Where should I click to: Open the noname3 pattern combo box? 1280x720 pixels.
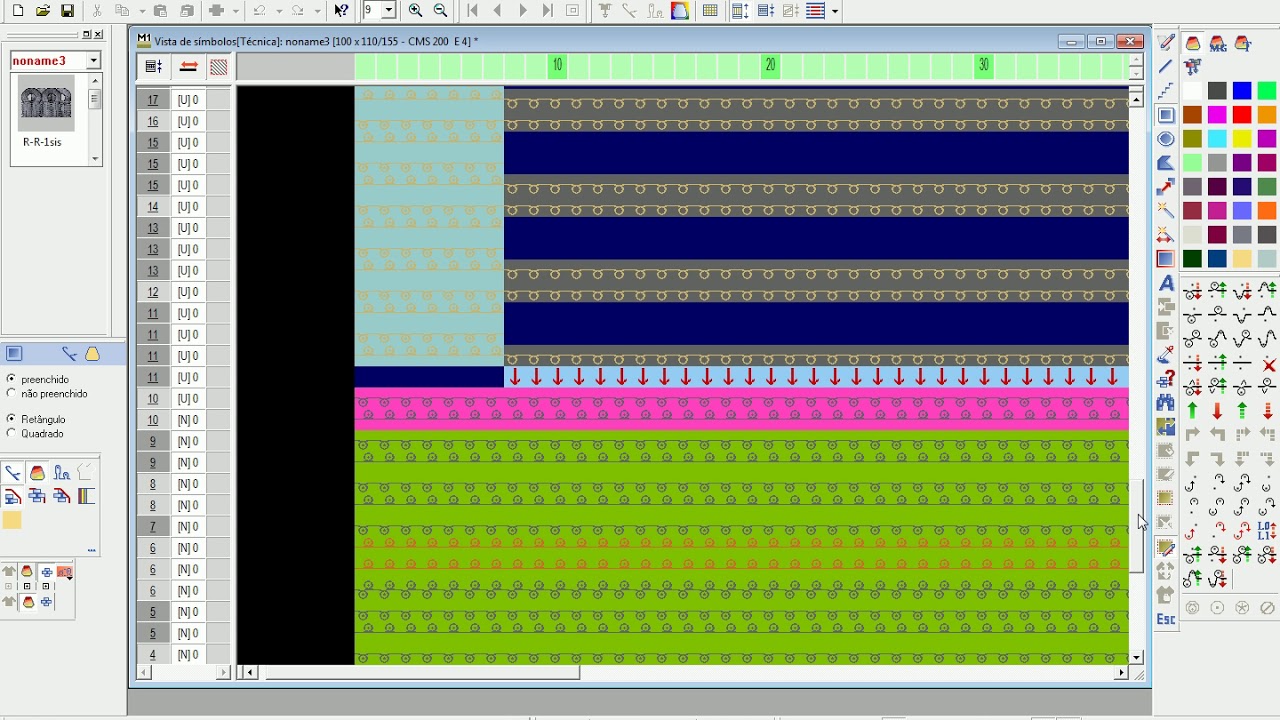pyautogui.click(x=56, y=61)
